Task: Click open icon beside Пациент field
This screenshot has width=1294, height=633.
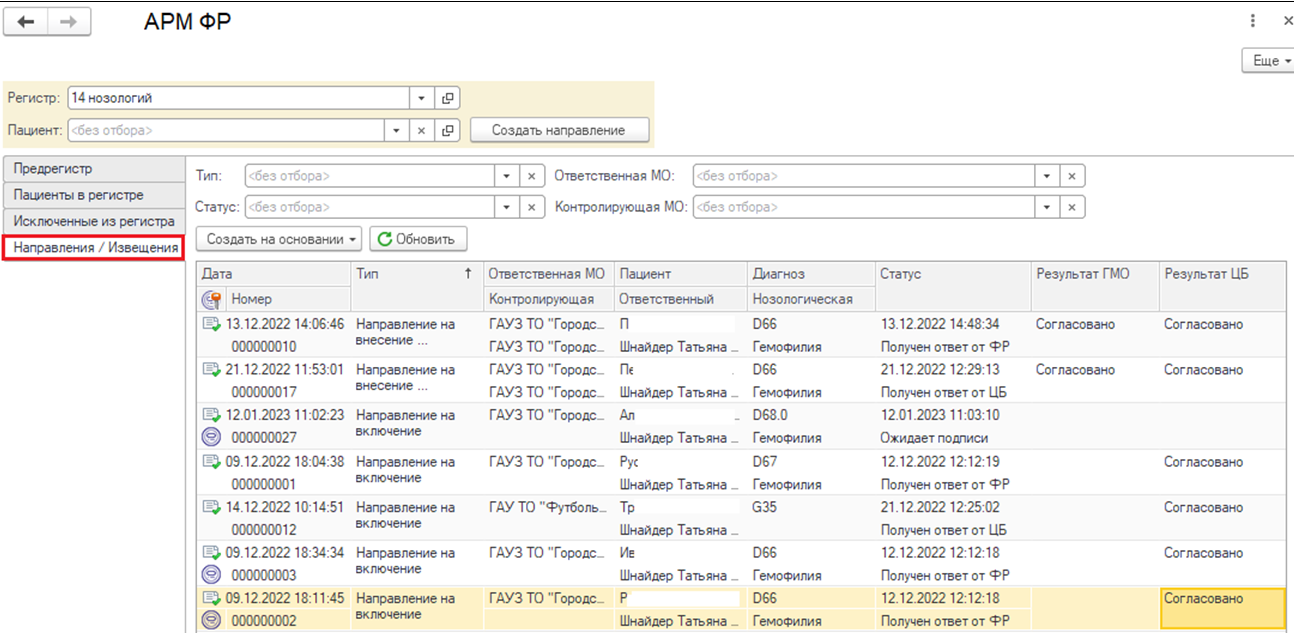Action: (448, 130)
